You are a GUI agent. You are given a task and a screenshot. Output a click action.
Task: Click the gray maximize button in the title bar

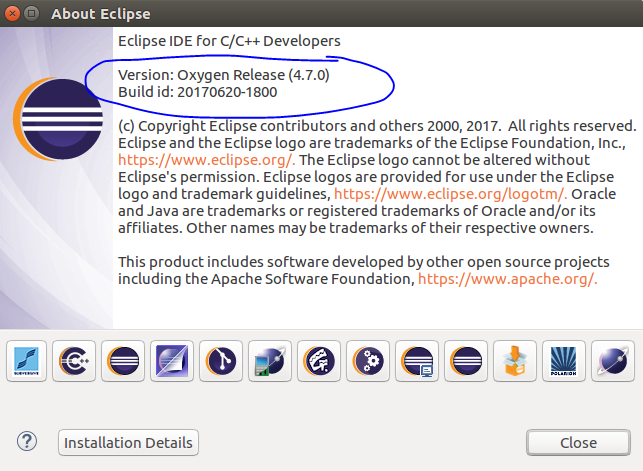(x=31, y=14)
